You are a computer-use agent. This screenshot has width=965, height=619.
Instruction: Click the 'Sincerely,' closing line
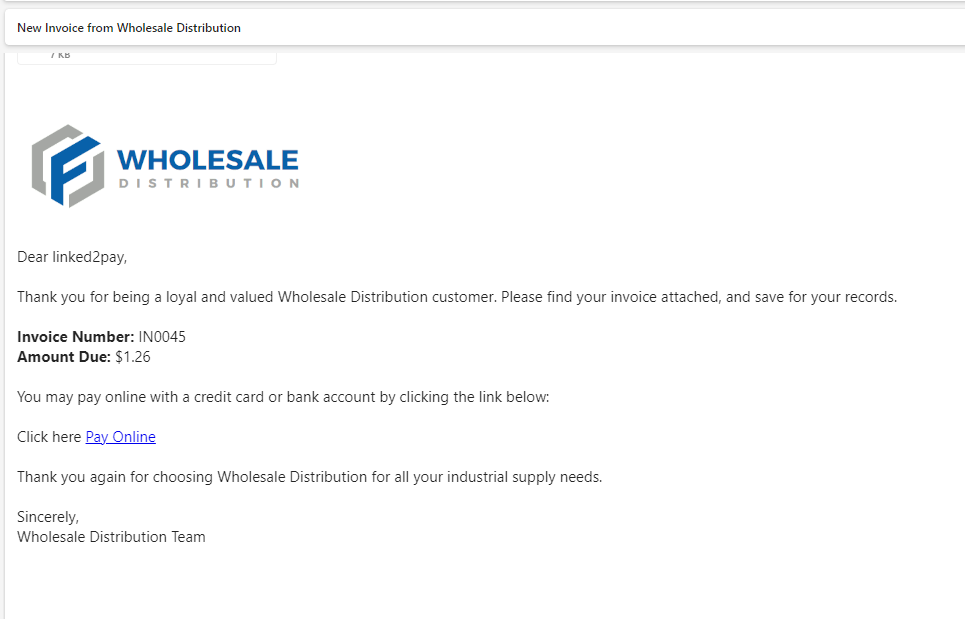coord(48,517)
